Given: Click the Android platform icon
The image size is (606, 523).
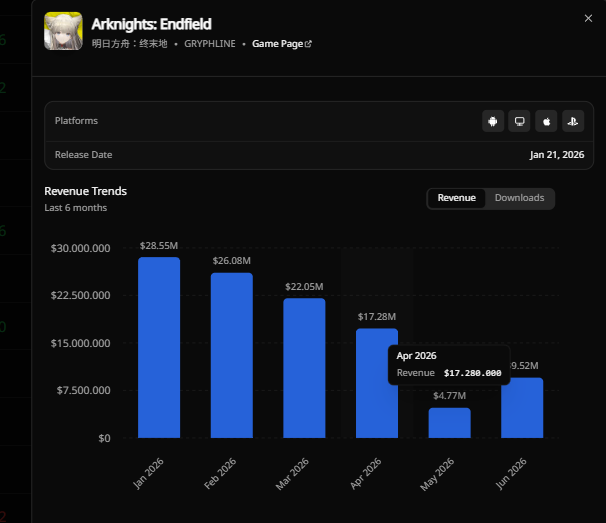Looking at the screenshot, I should point(493,121).
